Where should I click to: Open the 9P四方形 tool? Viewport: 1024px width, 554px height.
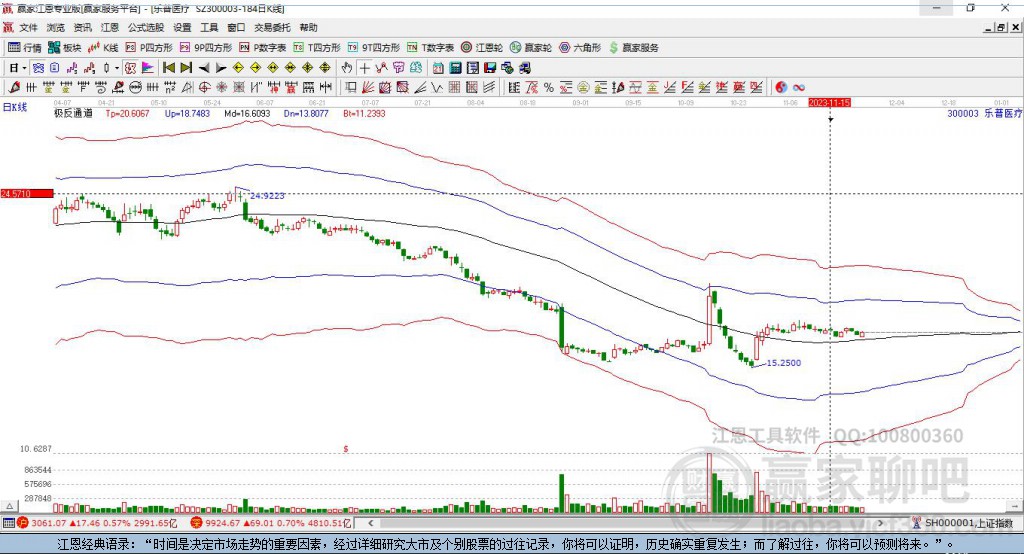pyautogui.click(x=206, y=48)
